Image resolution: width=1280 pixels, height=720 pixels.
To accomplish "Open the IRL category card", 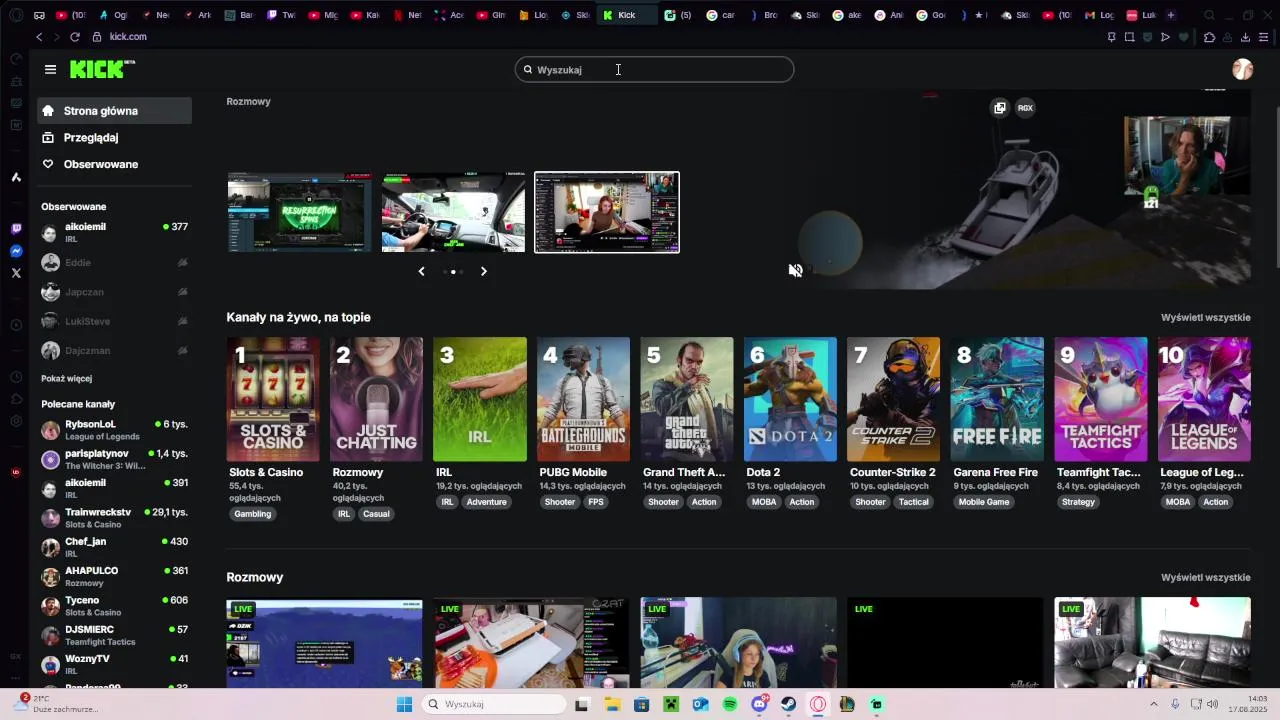I will click(480, 399).
